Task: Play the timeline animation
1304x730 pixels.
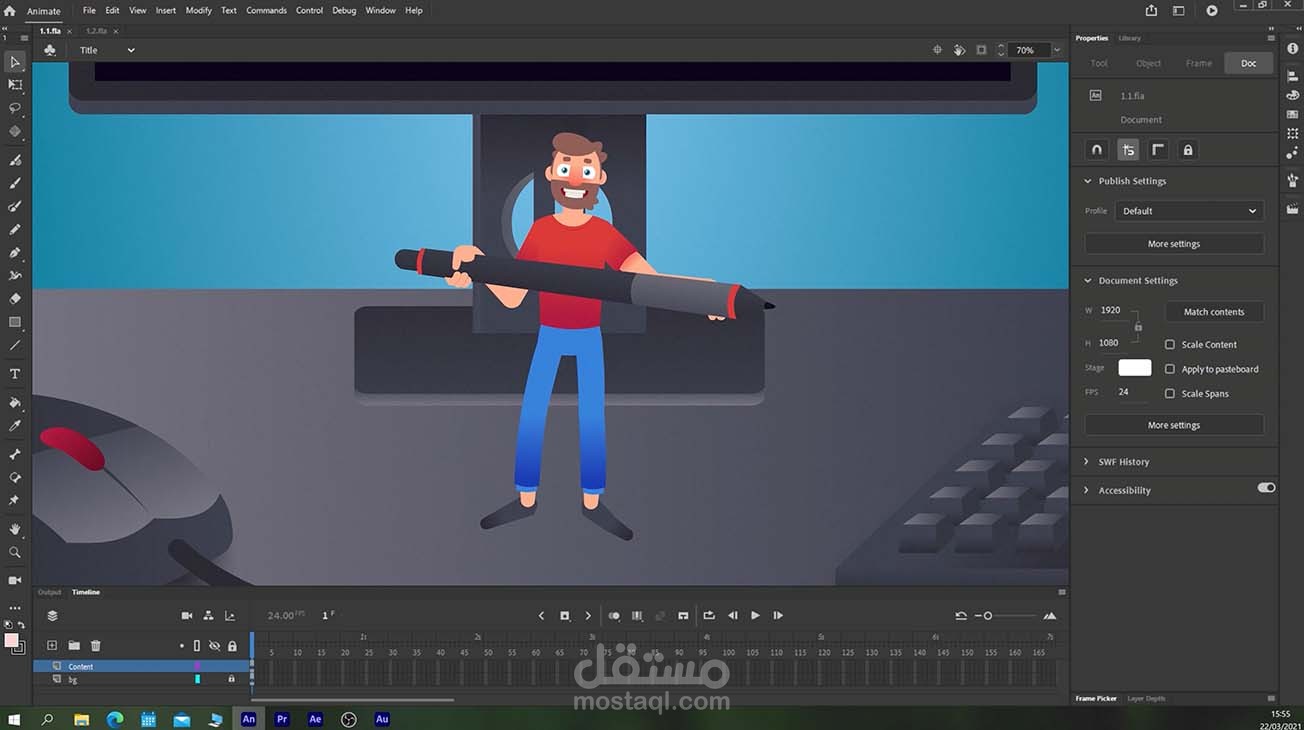Action: 755,616
